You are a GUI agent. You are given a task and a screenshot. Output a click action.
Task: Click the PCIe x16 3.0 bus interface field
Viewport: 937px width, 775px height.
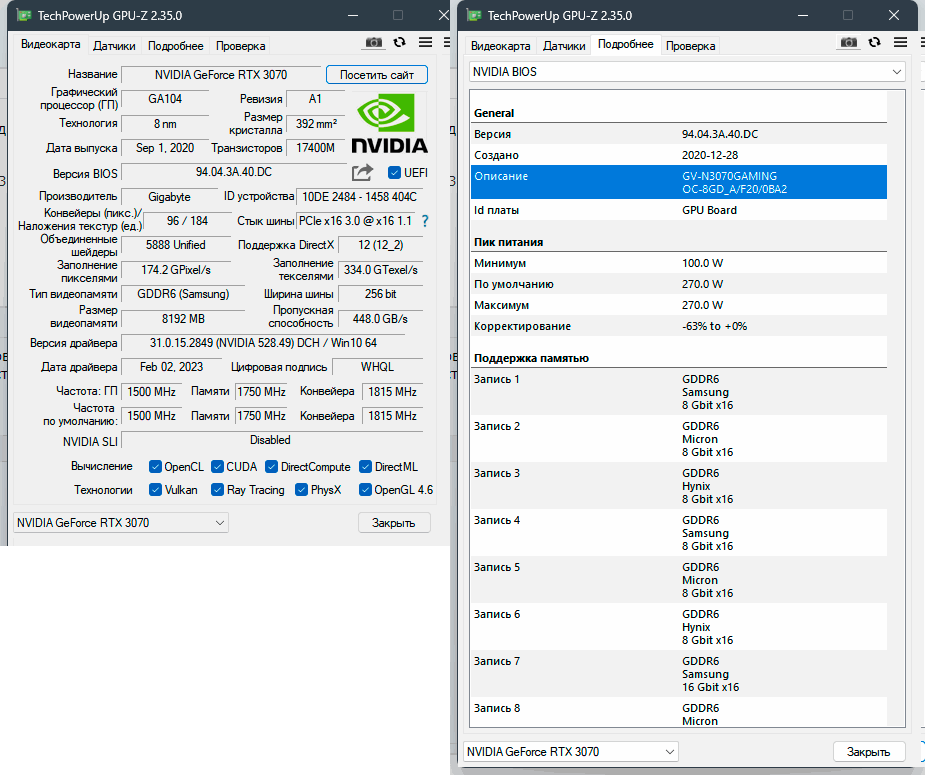tap(356, 221)
